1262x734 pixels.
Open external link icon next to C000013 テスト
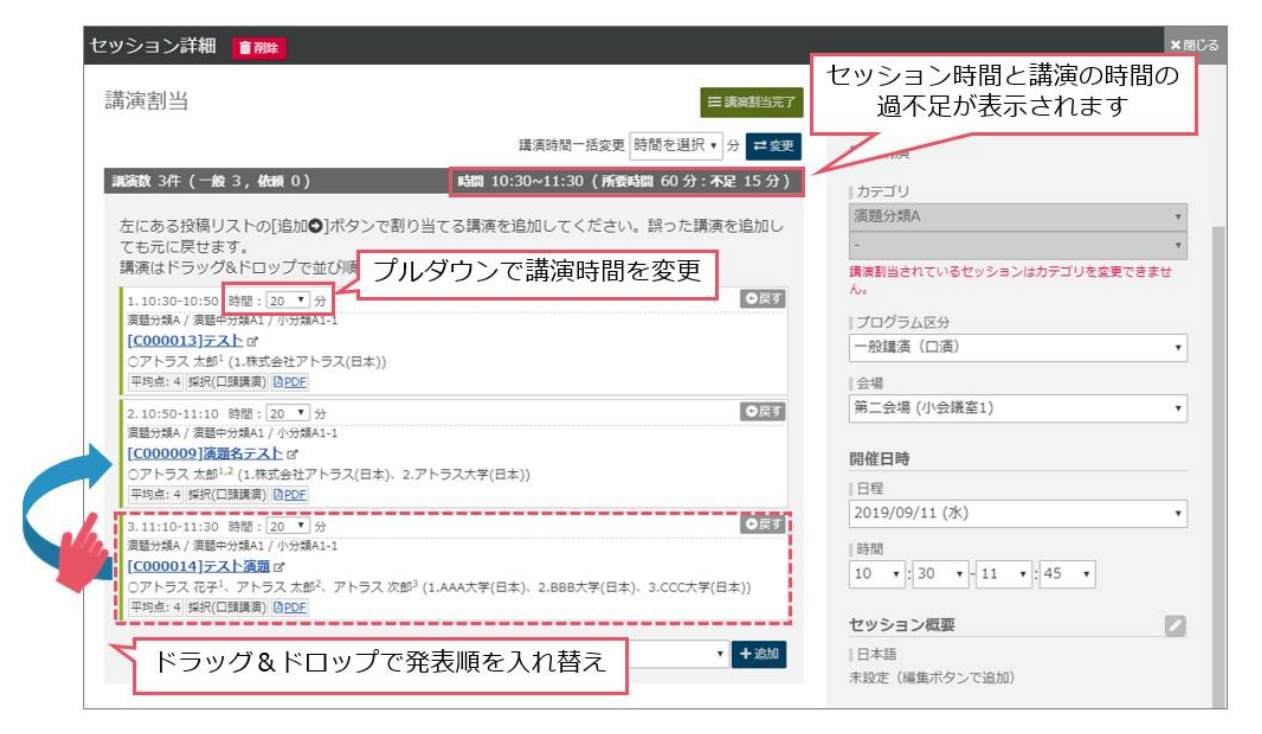(x=252, y=341)
